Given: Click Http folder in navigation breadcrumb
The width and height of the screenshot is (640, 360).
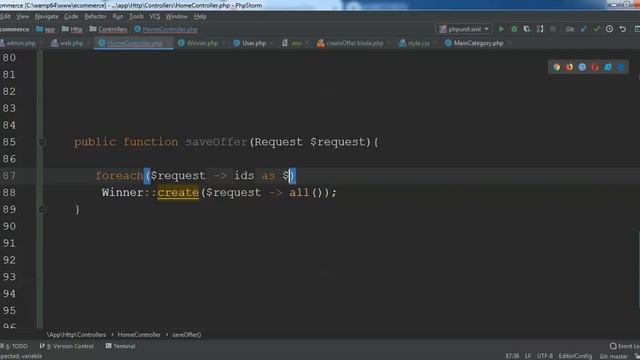Looking at the screenshot, I should [x=72, y=29].
